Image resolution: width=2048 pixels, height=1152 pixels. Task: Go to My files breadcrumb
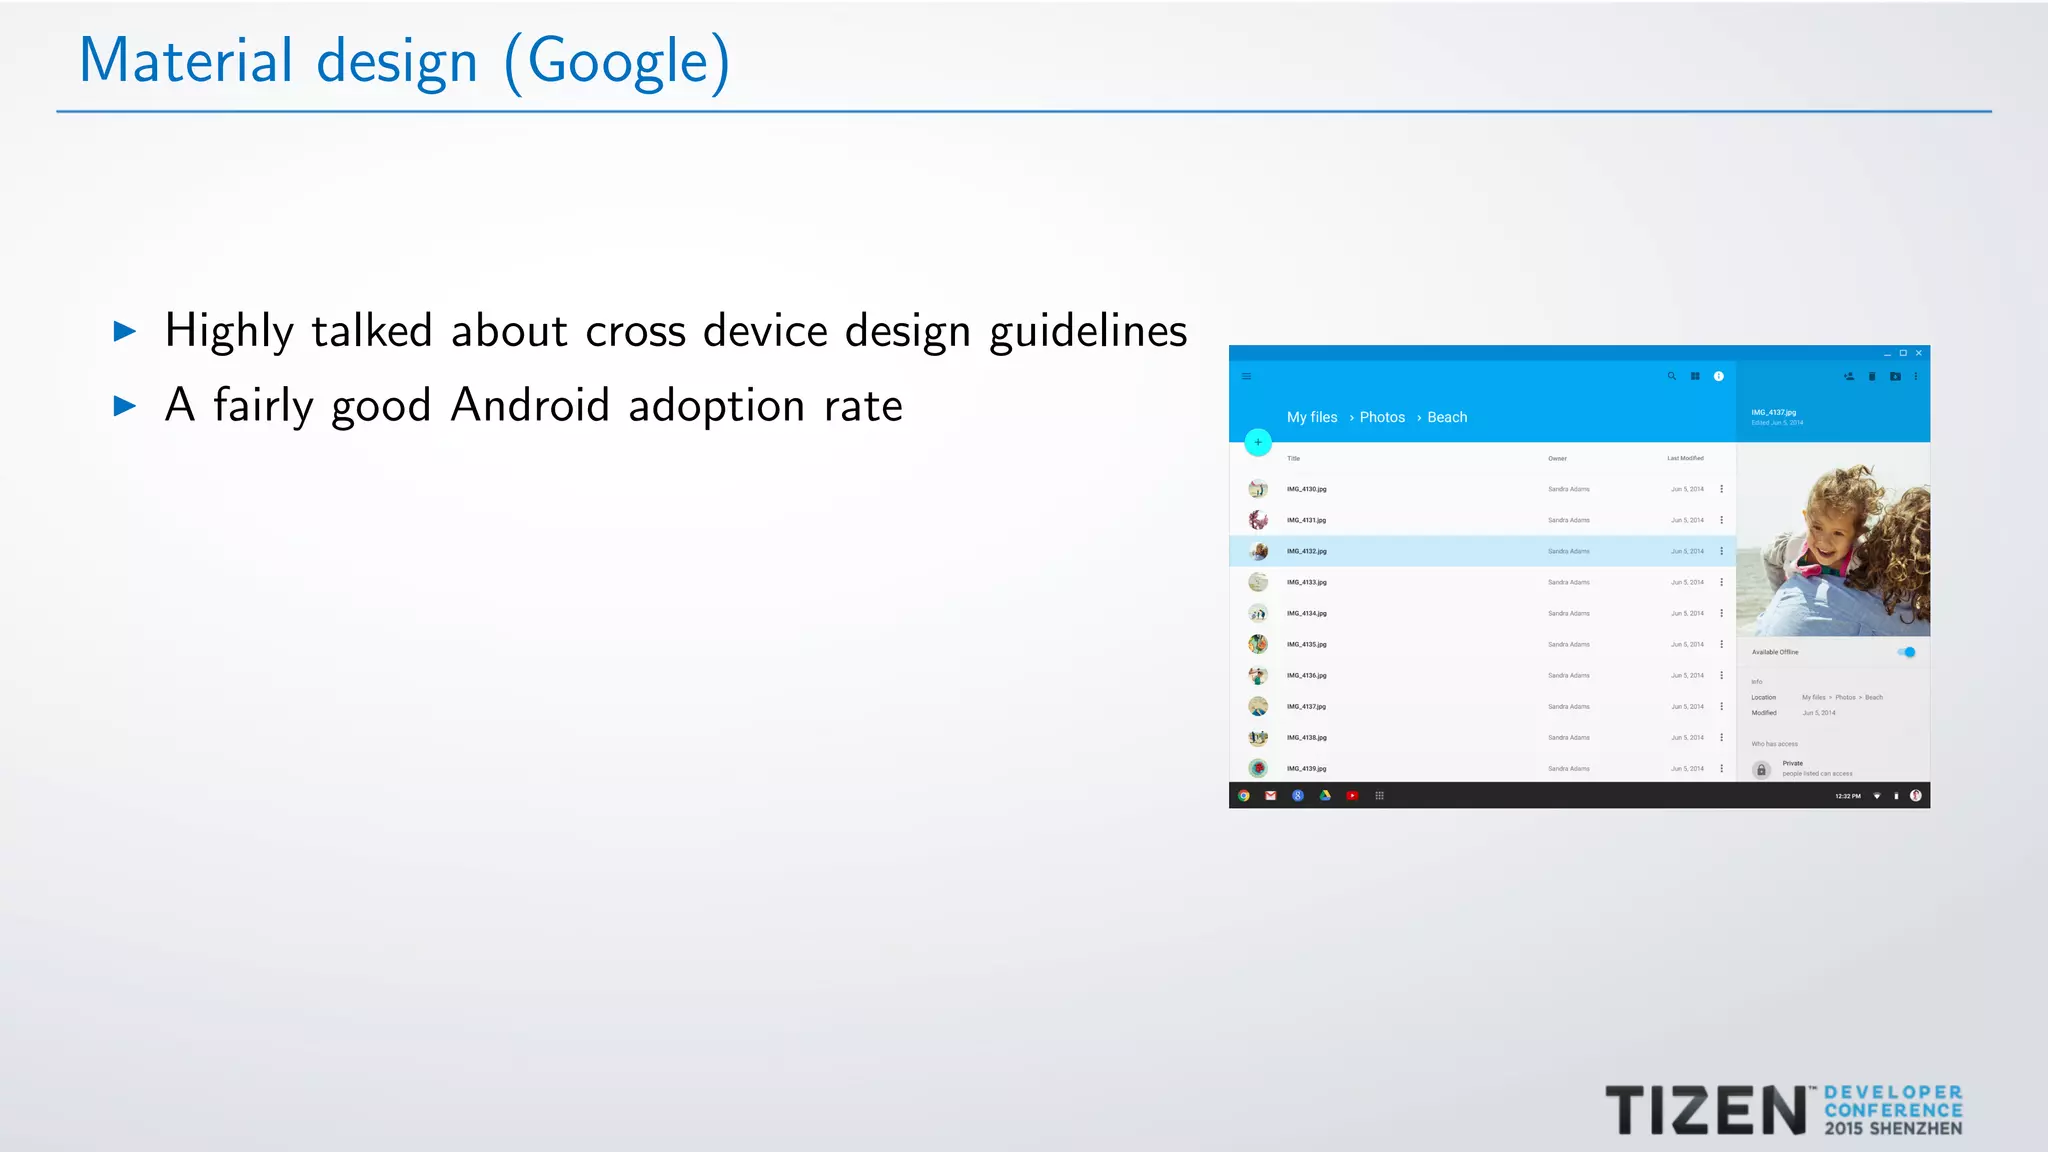point(1312,417)
